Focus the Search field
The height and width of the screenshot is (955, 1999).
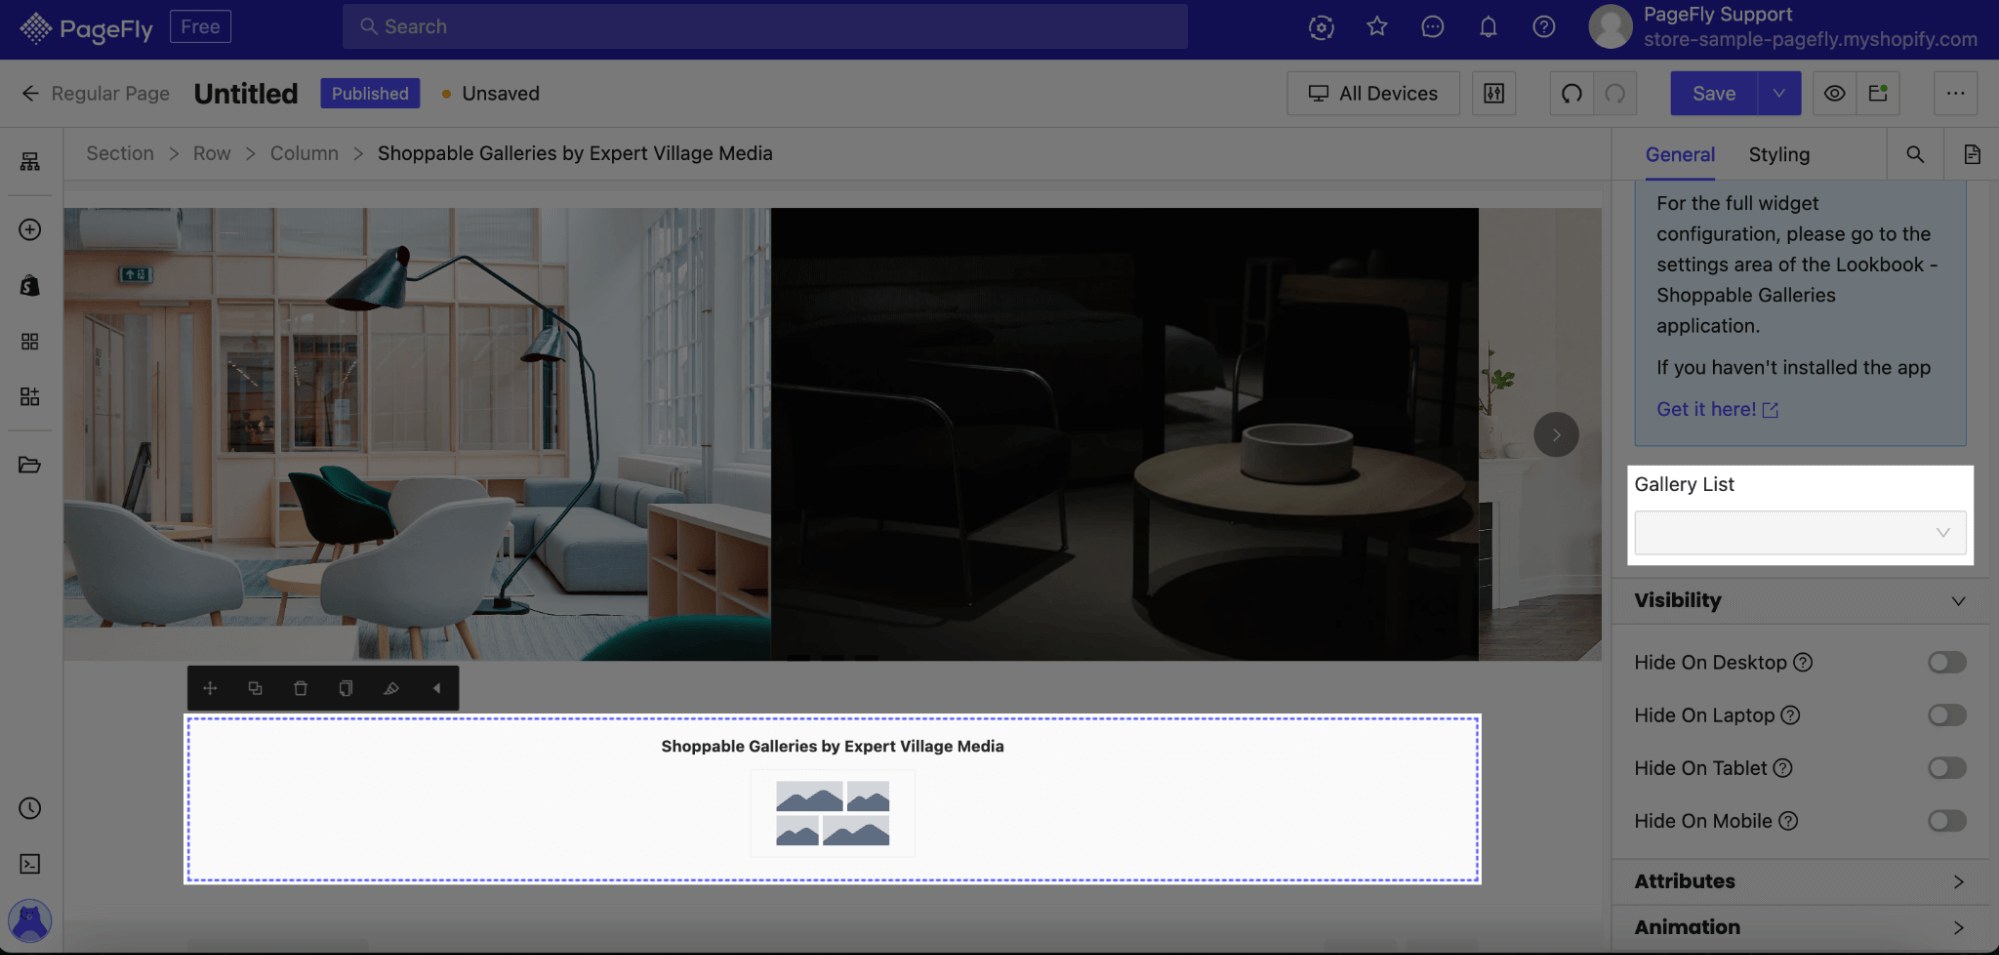(765, 27)
